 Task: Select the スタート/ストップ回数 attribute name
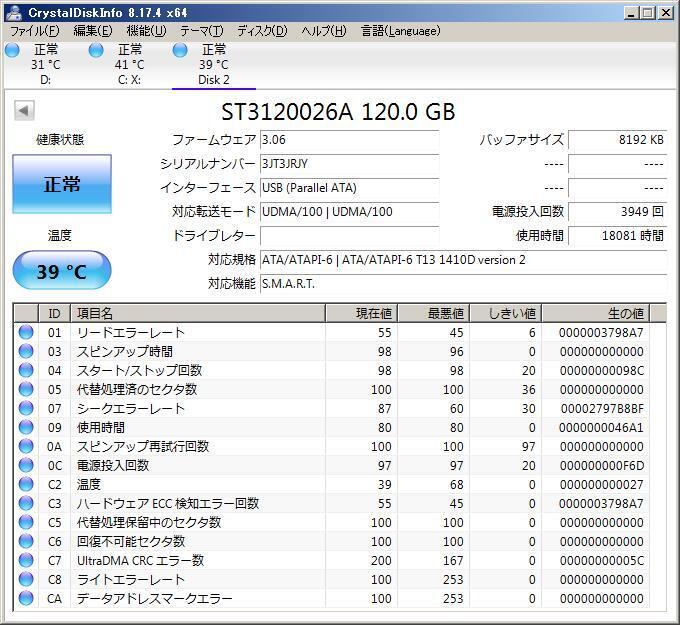pyautogui.click(x=140, y=370)
